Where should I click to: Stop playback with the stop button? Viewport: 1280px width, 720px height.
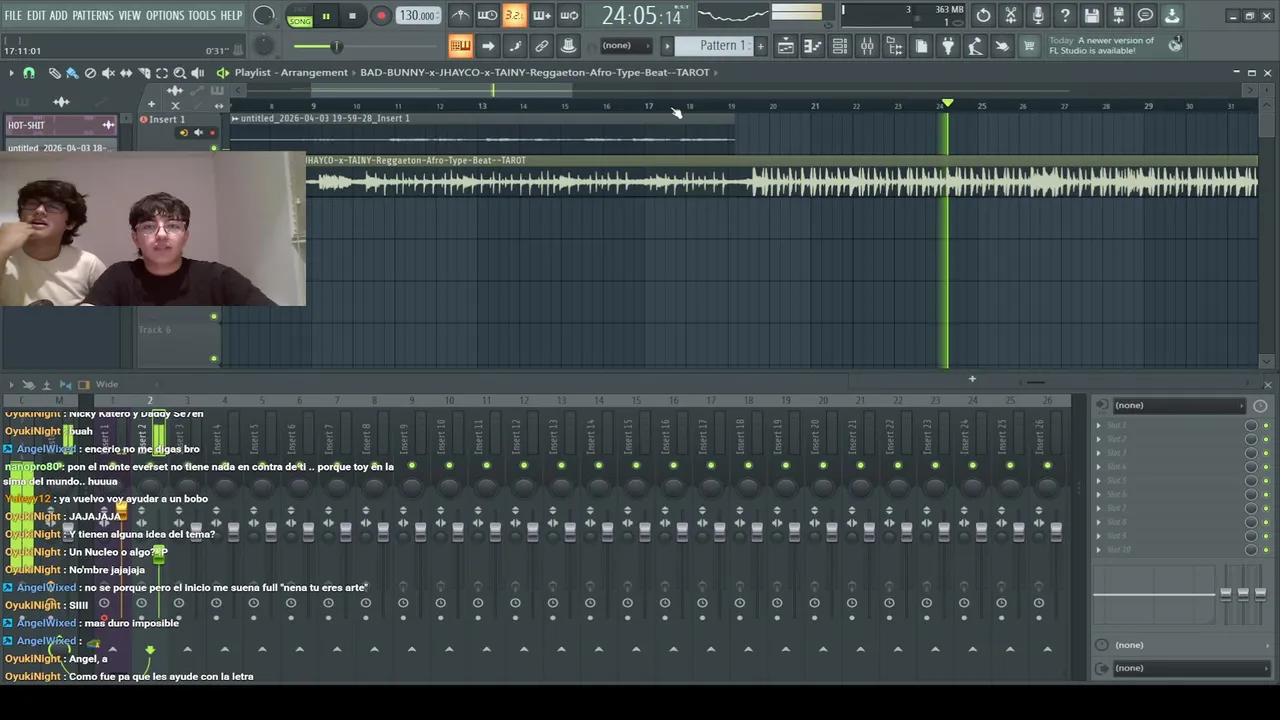pyautogui.click(x=352, y=16)
